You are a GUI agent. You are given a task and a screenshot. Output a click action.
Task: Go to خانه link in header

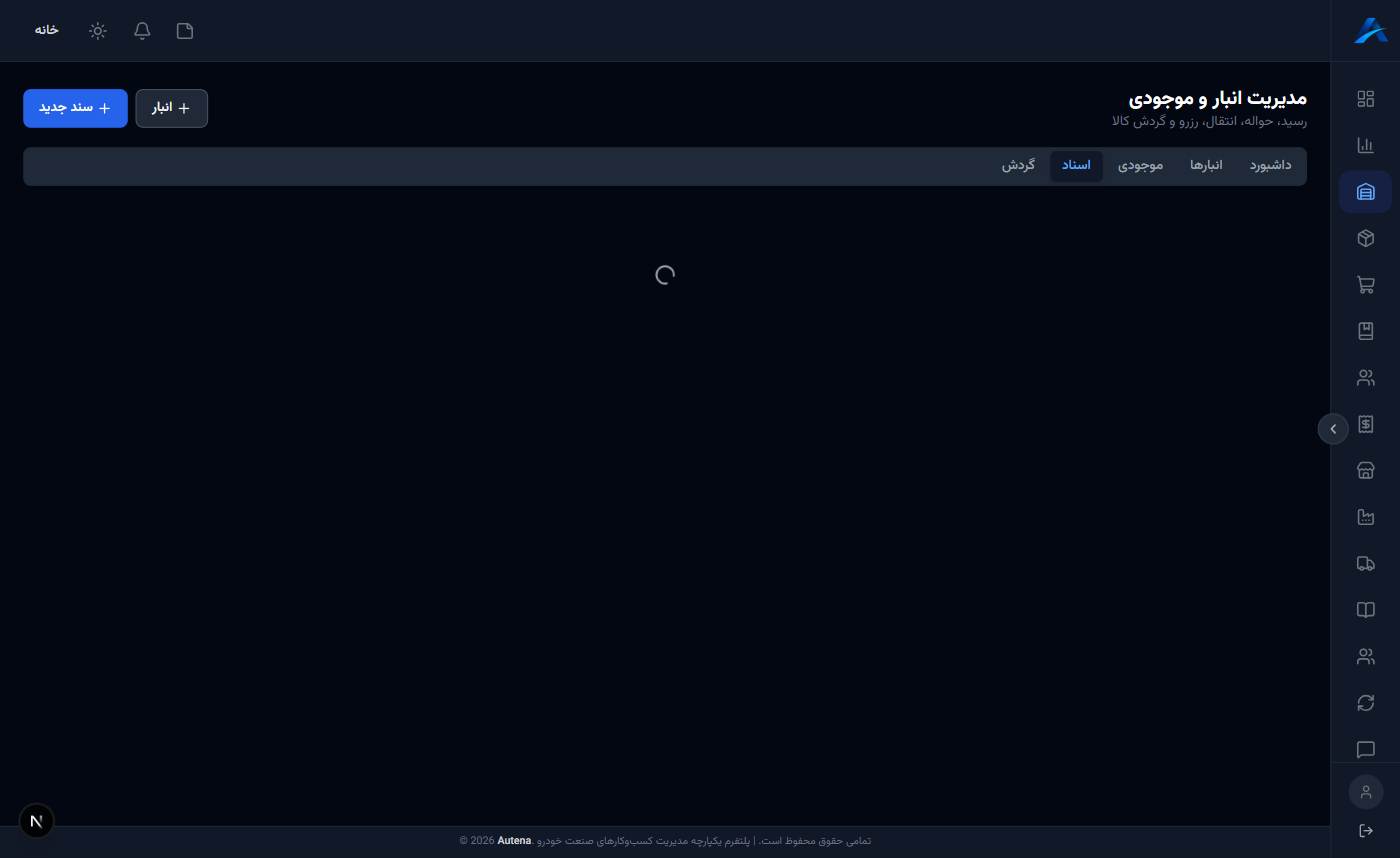[46, 30]
